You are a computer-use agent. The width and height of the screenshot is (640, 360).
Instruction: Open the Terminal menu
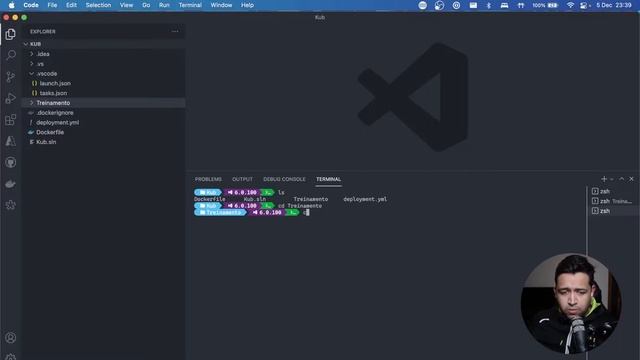190,5
